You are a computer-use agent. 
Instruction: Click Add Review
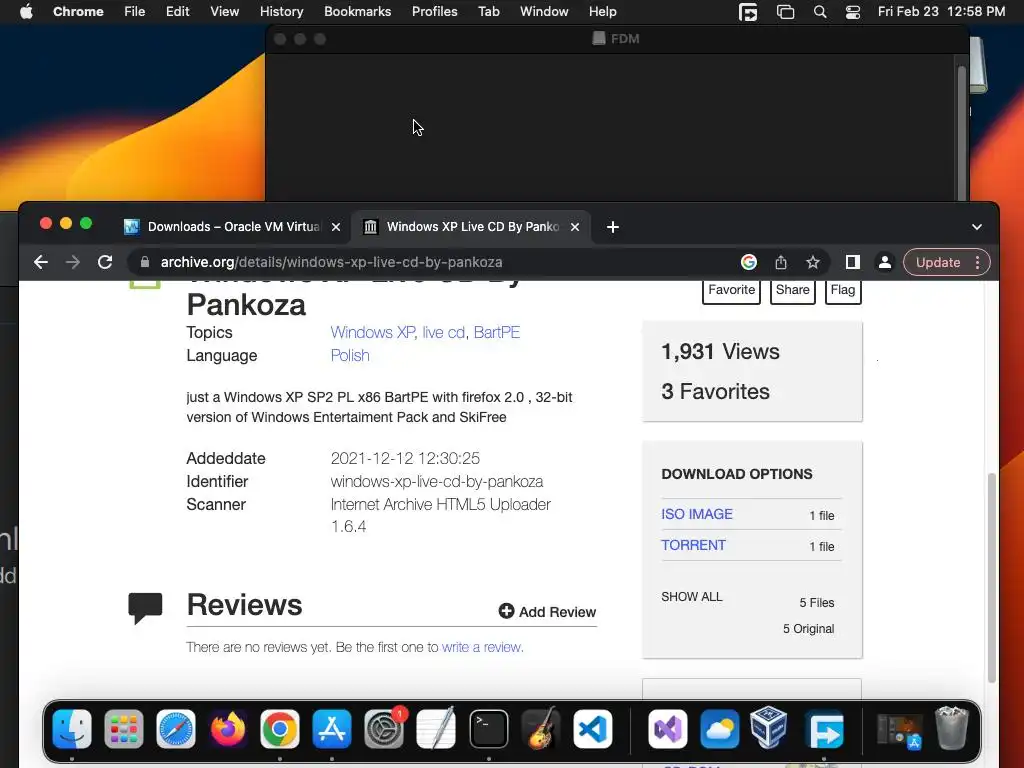tap(547, 612)
